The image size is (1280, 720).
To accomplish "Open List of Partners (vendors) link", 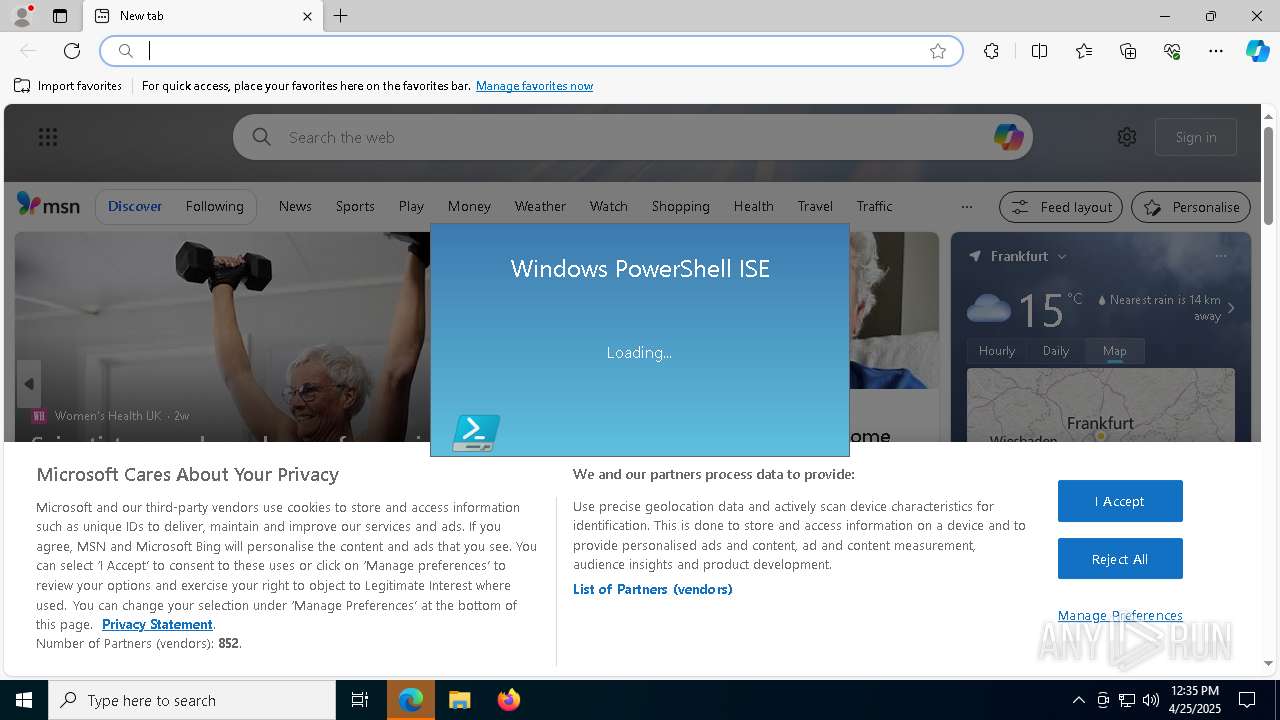I will point(652,589).
